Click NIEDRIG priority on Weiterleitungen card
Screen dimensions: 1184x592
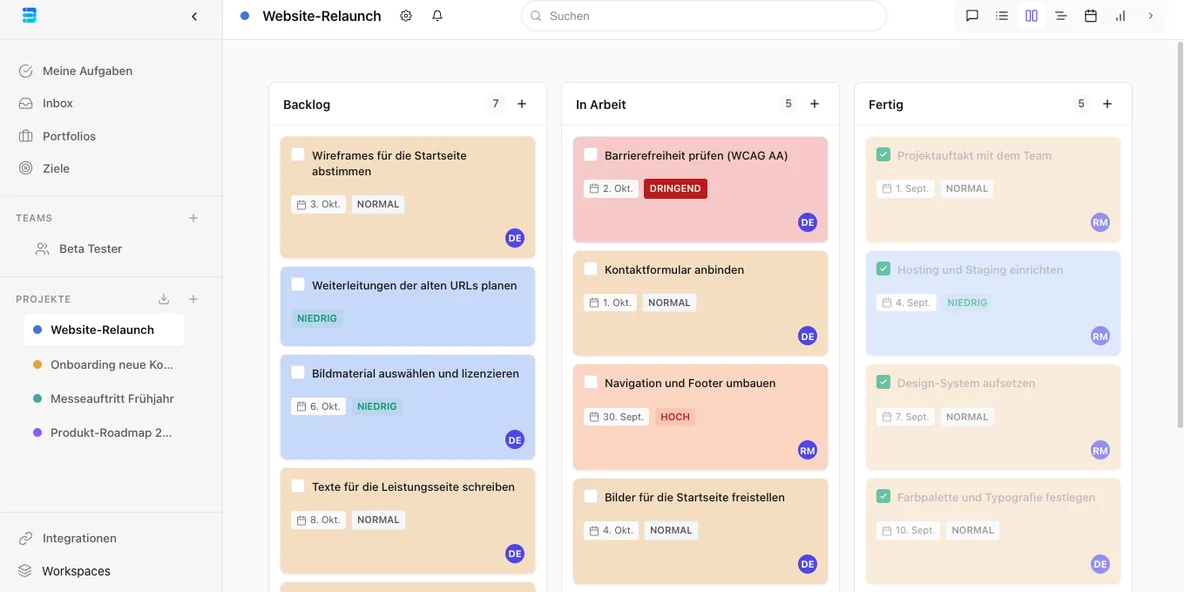click(317, 318)
